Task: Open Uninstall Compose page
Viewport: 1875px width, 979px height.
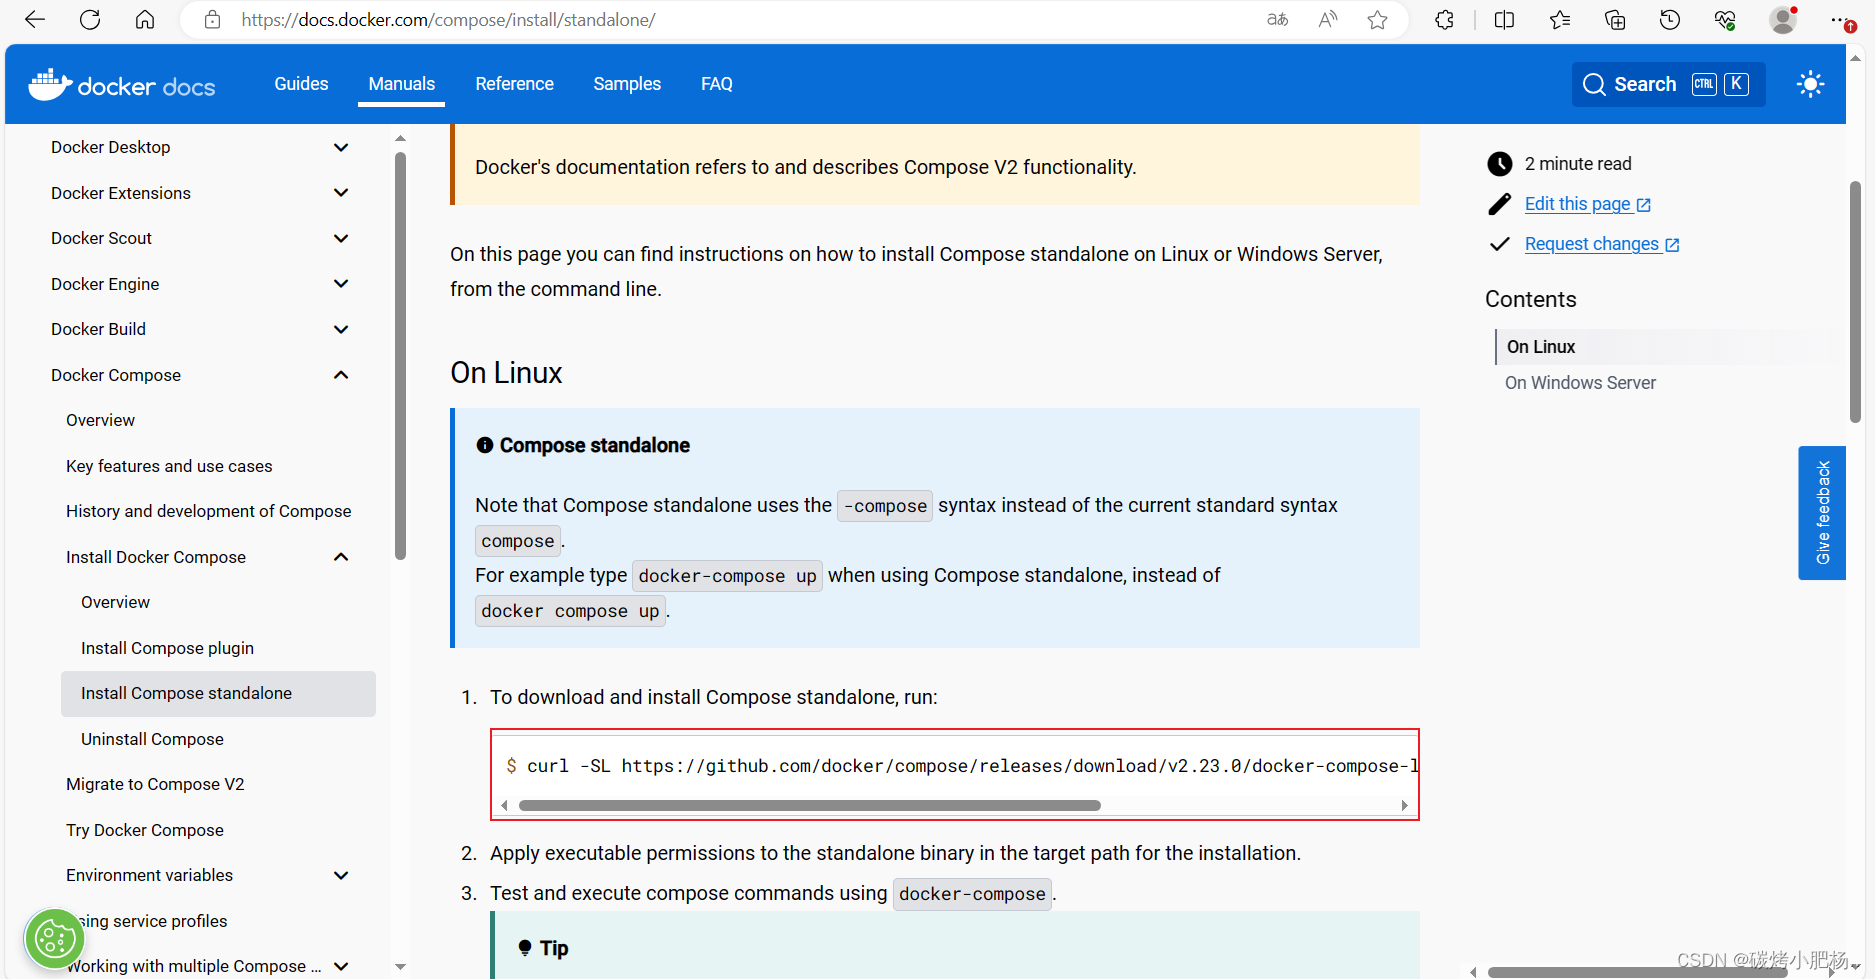Action: tap(152, 739)
